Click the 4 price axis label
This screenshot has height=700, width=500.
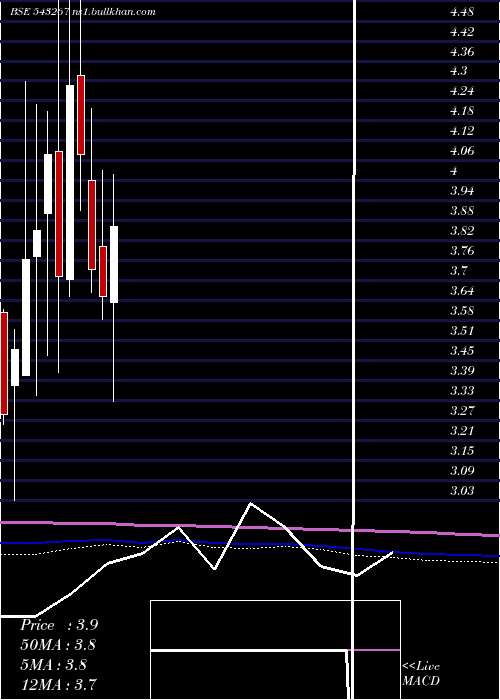454,171
